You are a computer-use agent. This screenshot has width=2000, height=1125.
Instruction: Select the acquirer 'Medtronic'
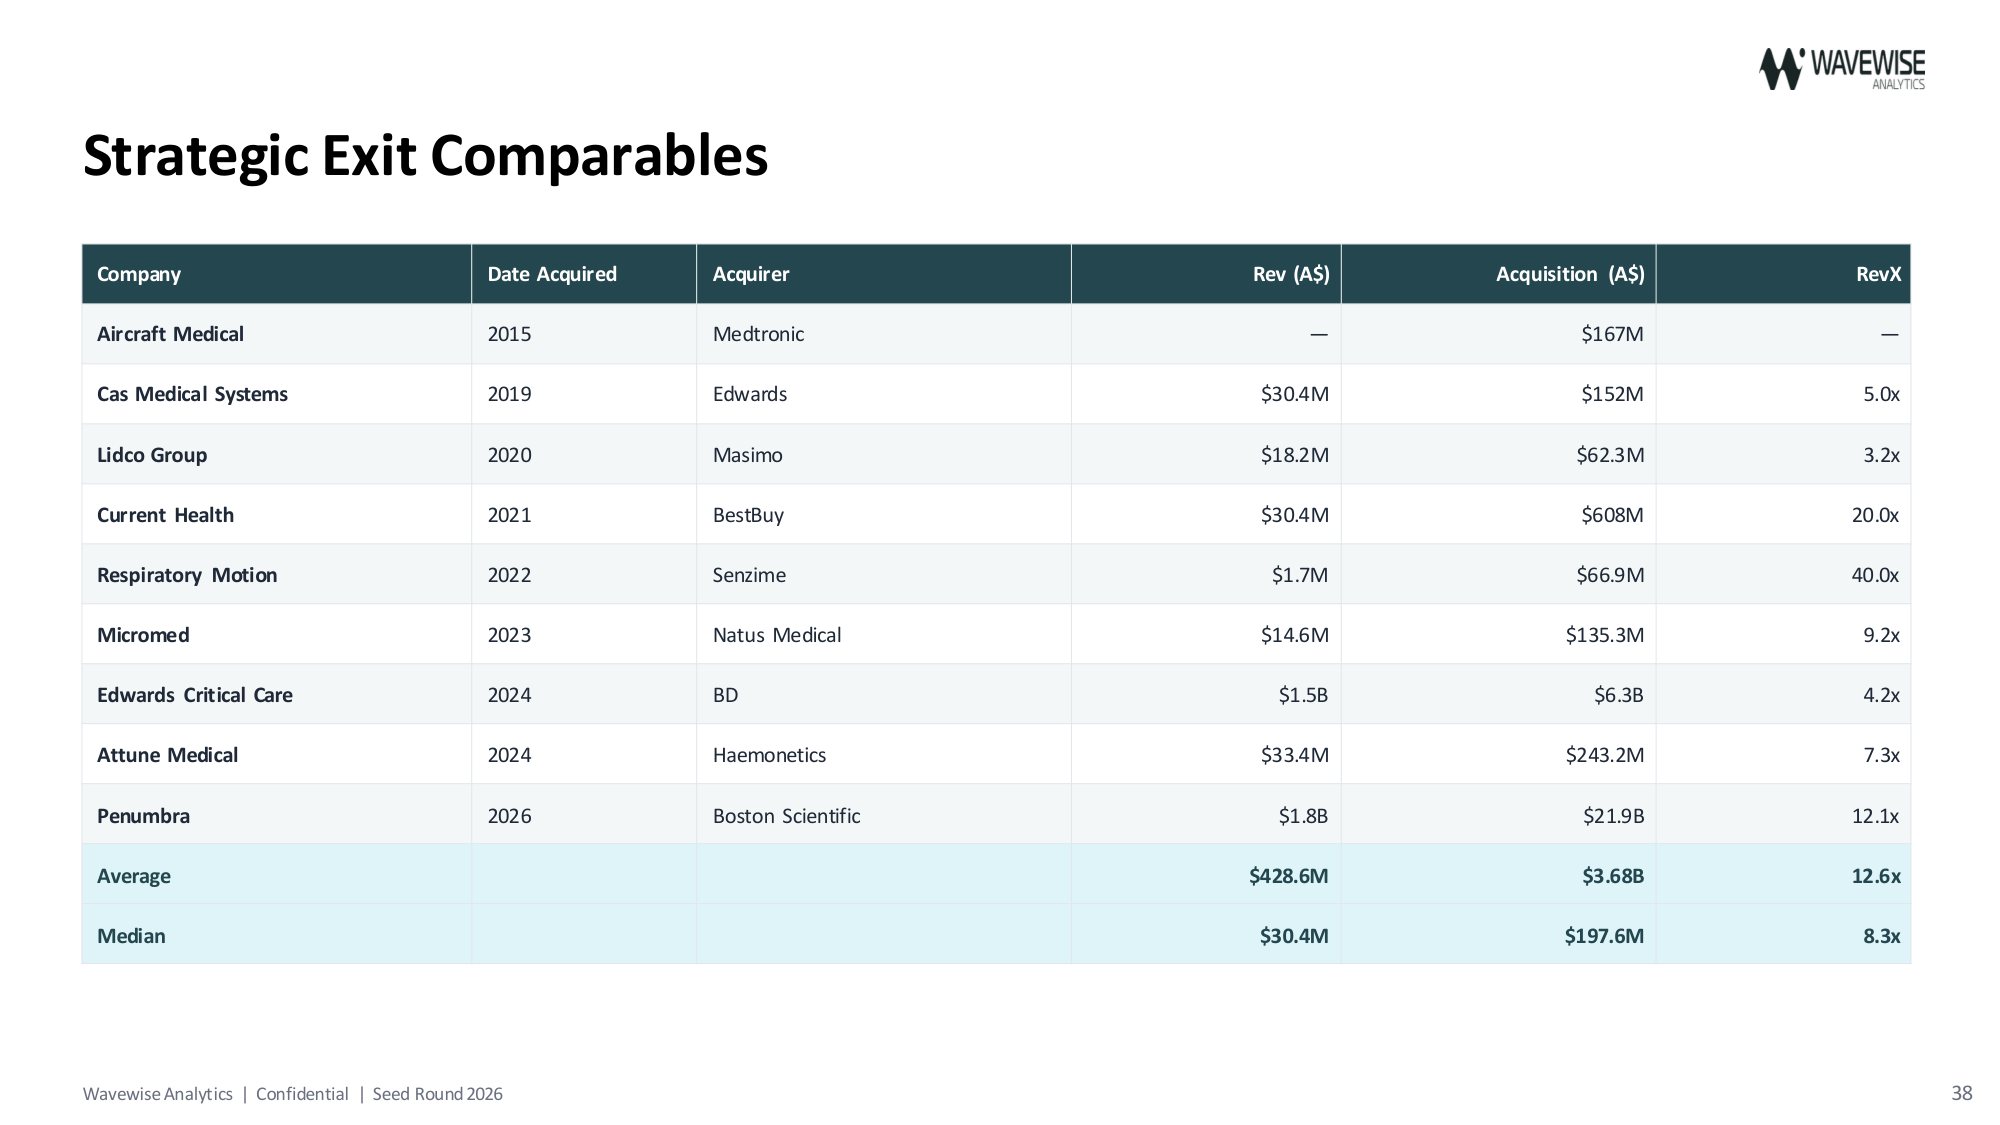[758, 334]
